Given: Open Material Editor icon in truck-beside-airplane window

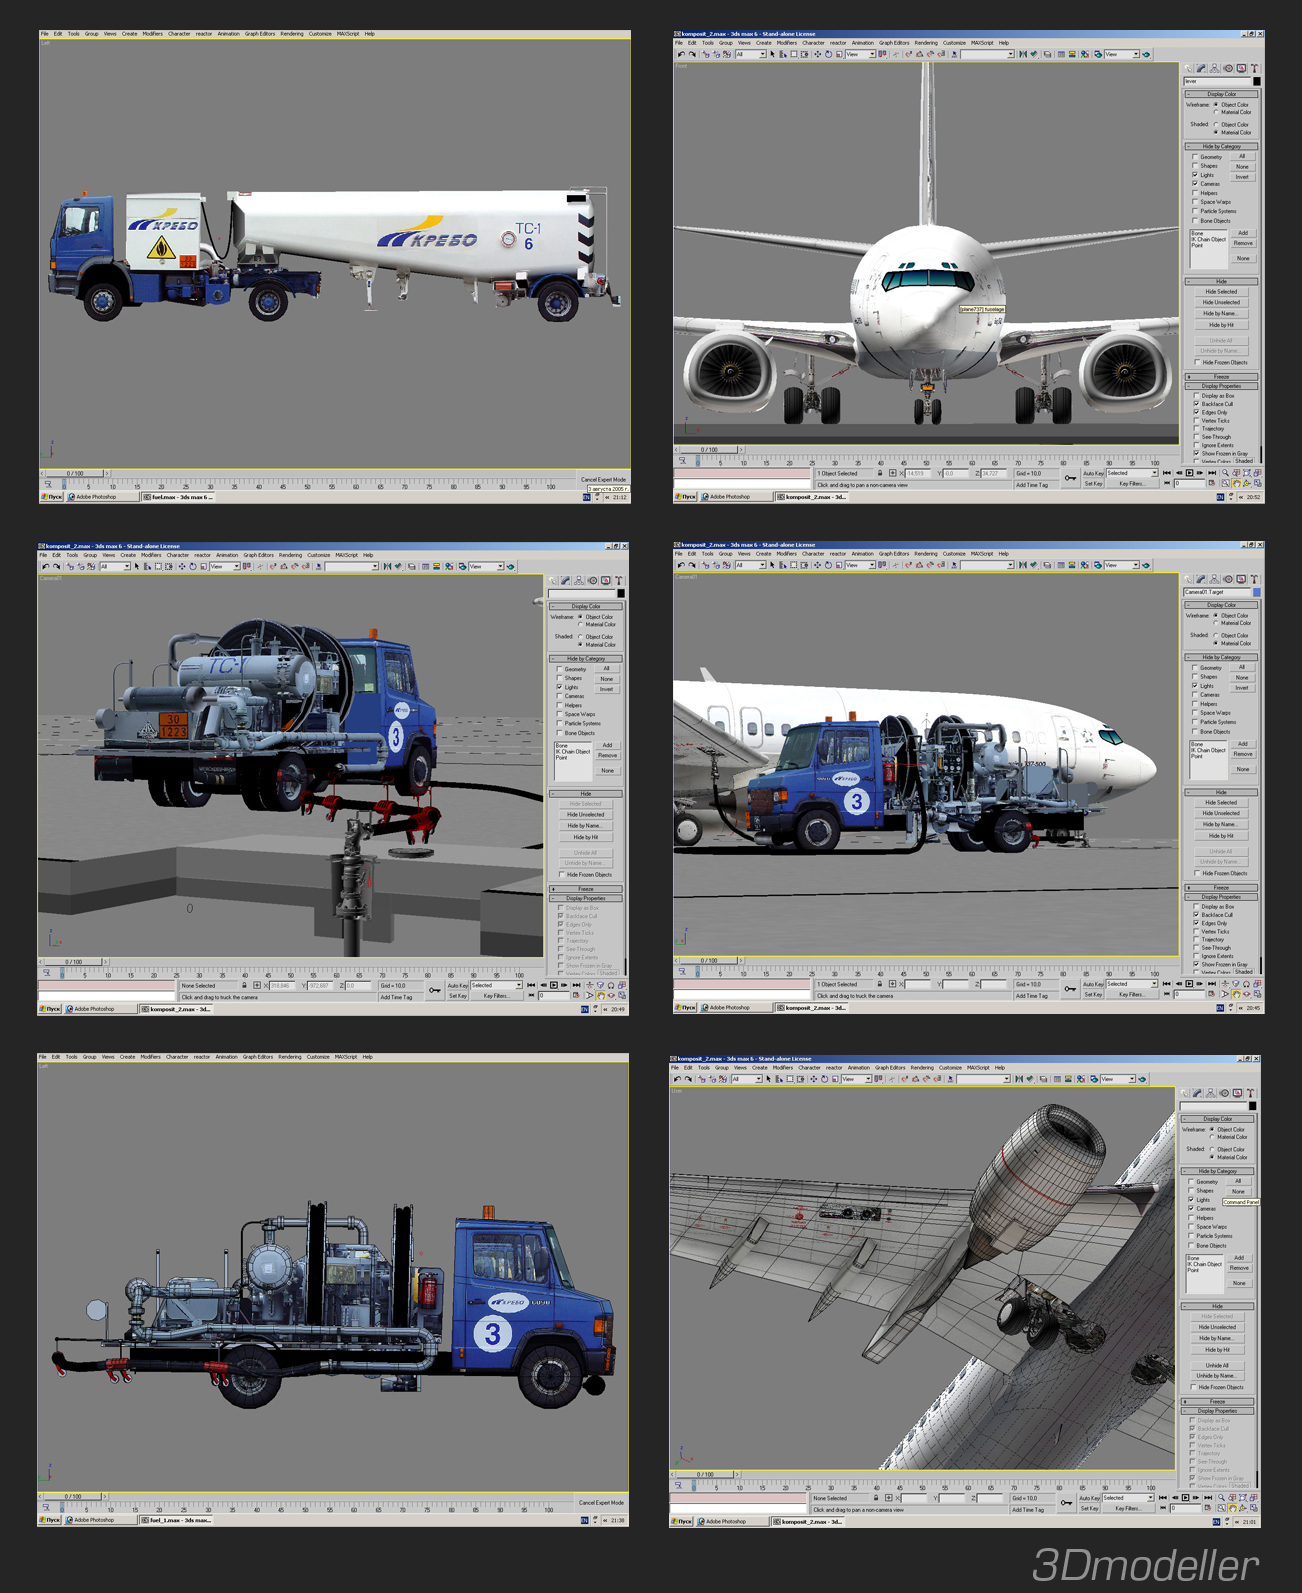Looking at the screenshot, I should pyautogui.click(x=1084, y=566).
